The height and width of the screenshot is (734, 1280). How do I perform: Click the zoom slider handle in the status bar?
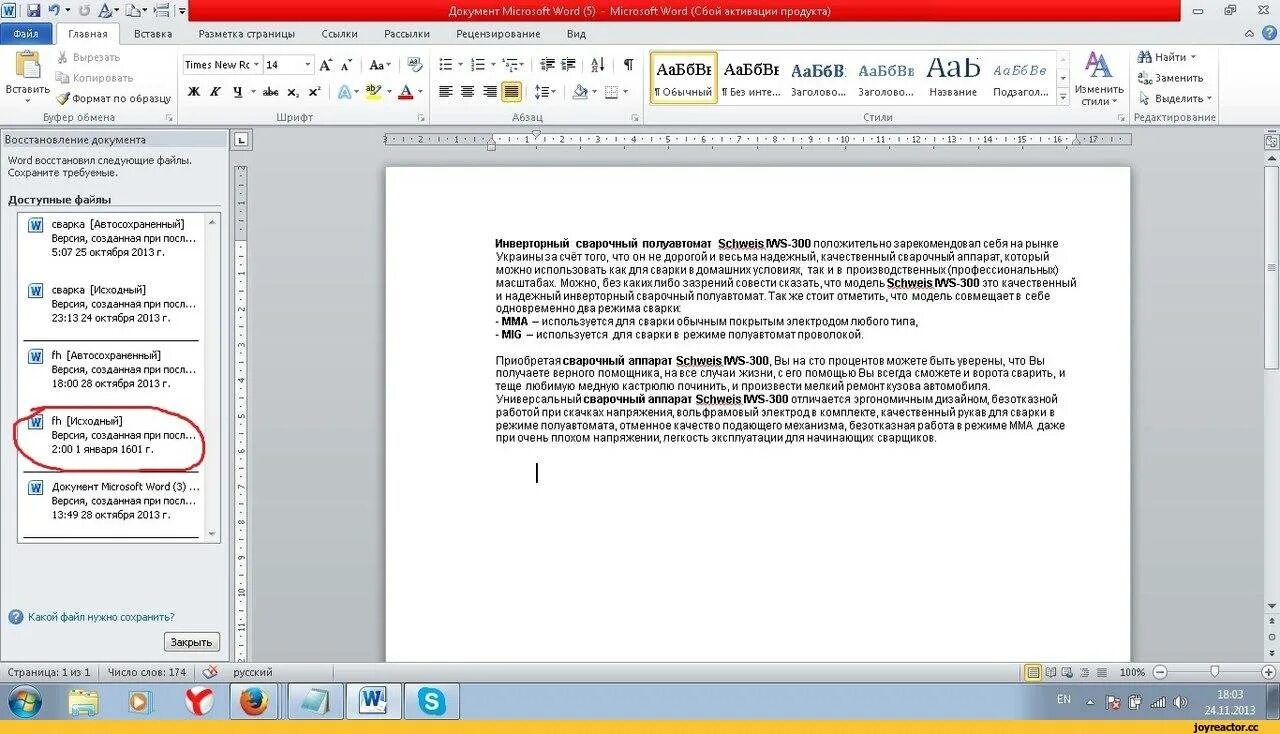pyautogui.click(x=1214, y=672)
